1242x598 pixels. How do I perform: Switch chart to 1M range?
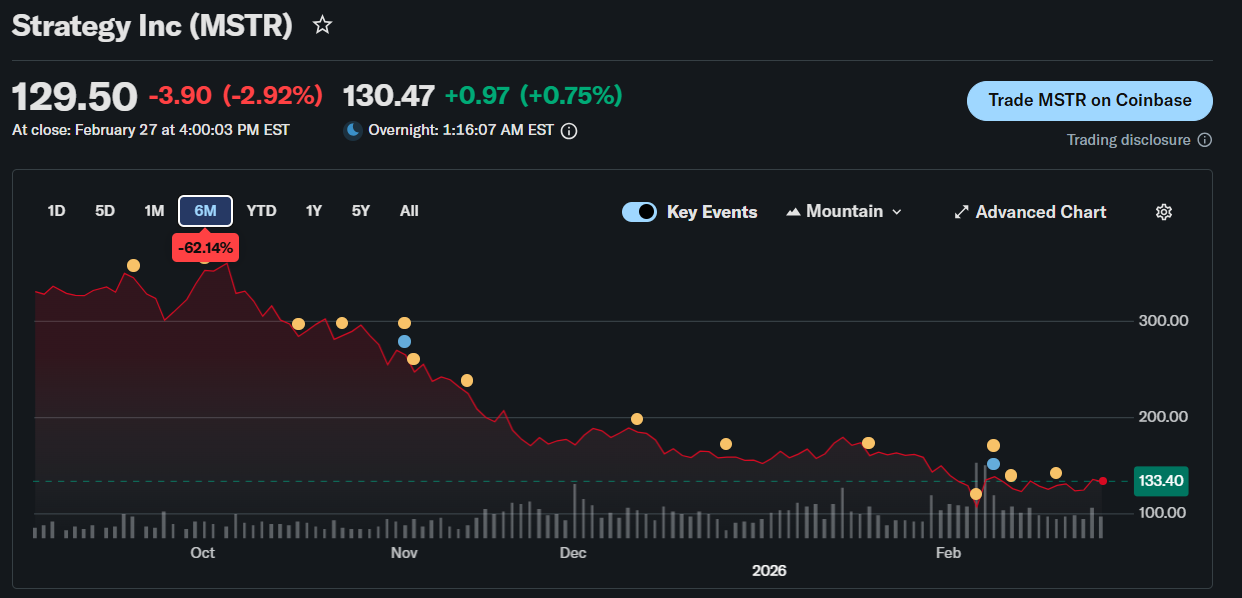[154, 211]
